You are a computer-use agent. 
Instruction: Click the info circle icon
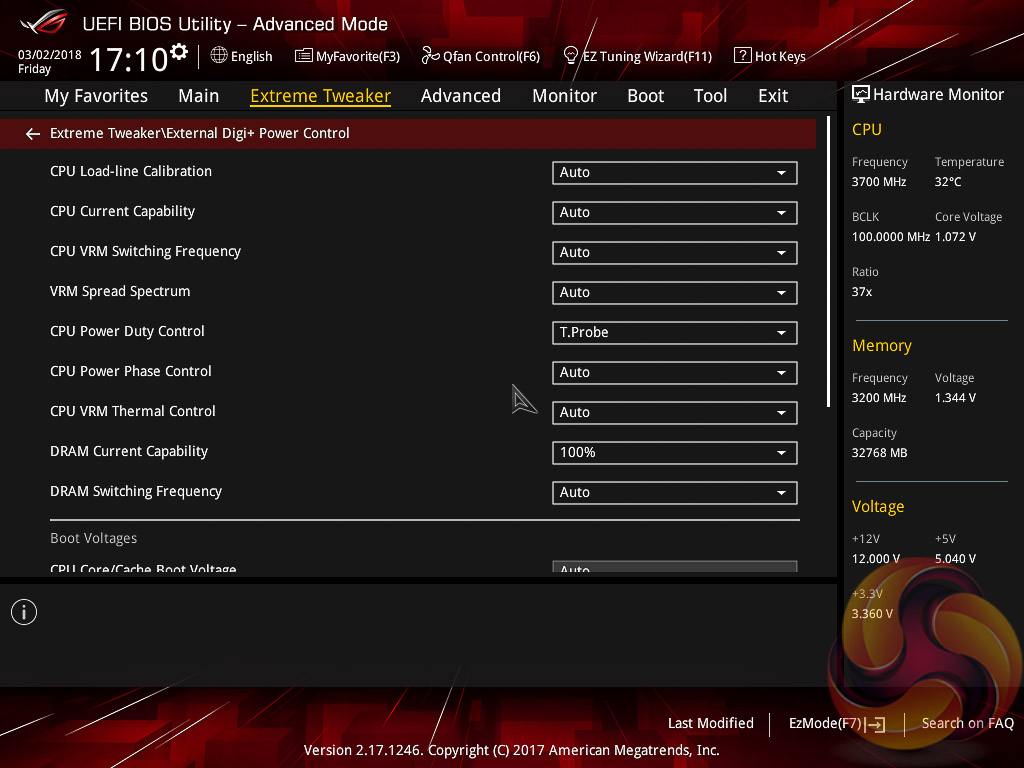[x=24, y=612]
